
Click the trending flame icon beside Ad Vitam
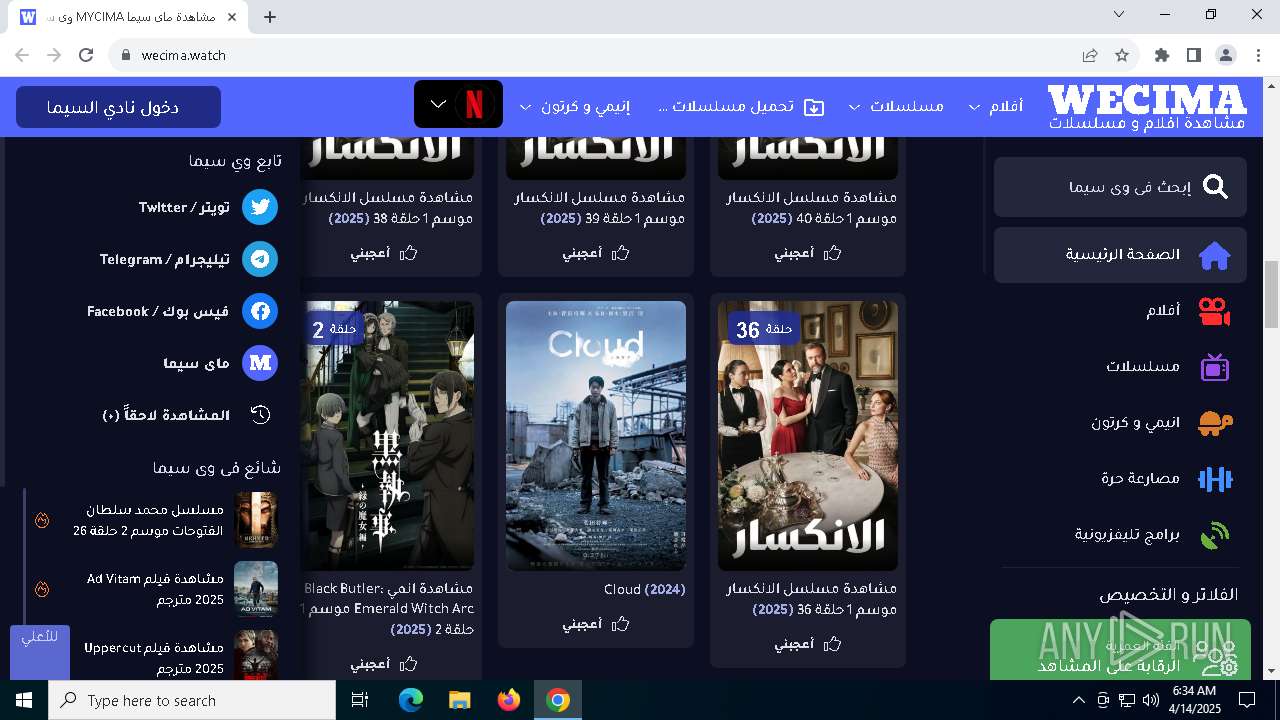coord(42,589)
